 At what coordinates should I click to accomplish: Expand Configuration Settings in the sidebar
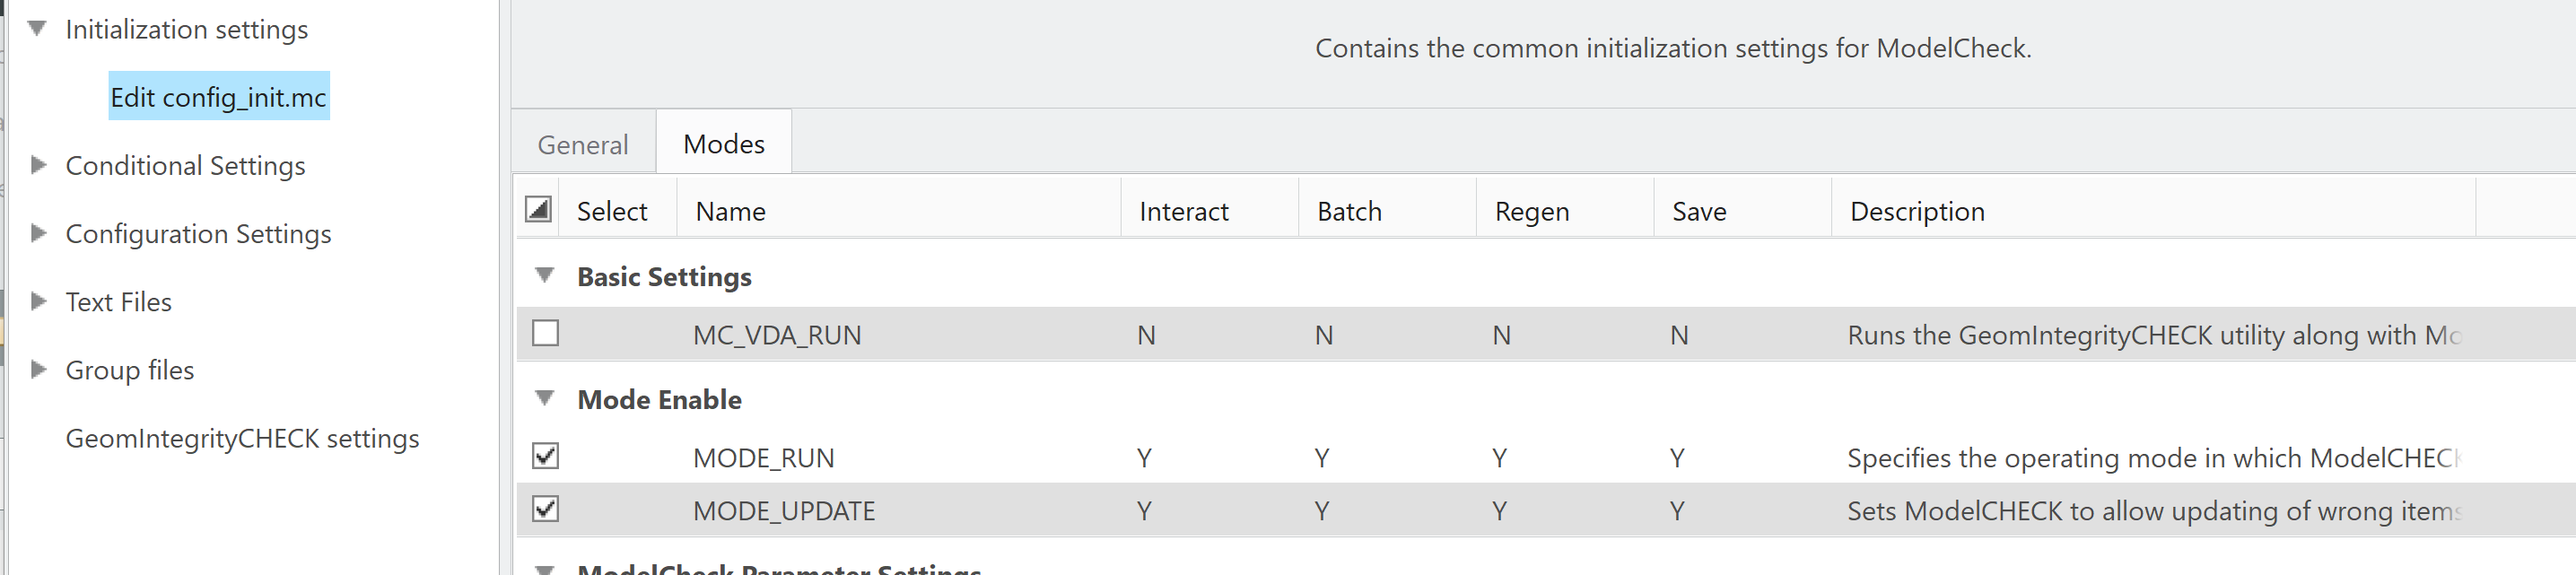point(38,233)
